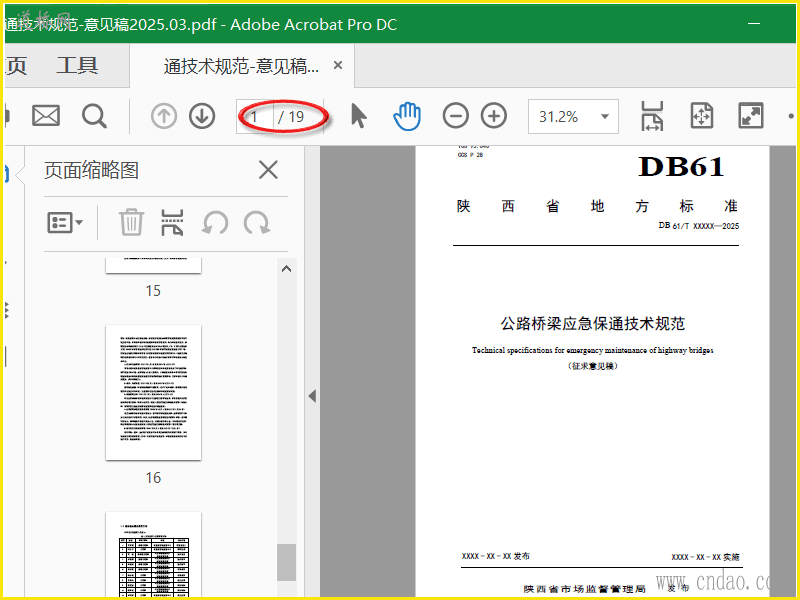Click thumbnail panel insert pages icon
Screen dimensions: 800x600
click(x=172, y=222)
